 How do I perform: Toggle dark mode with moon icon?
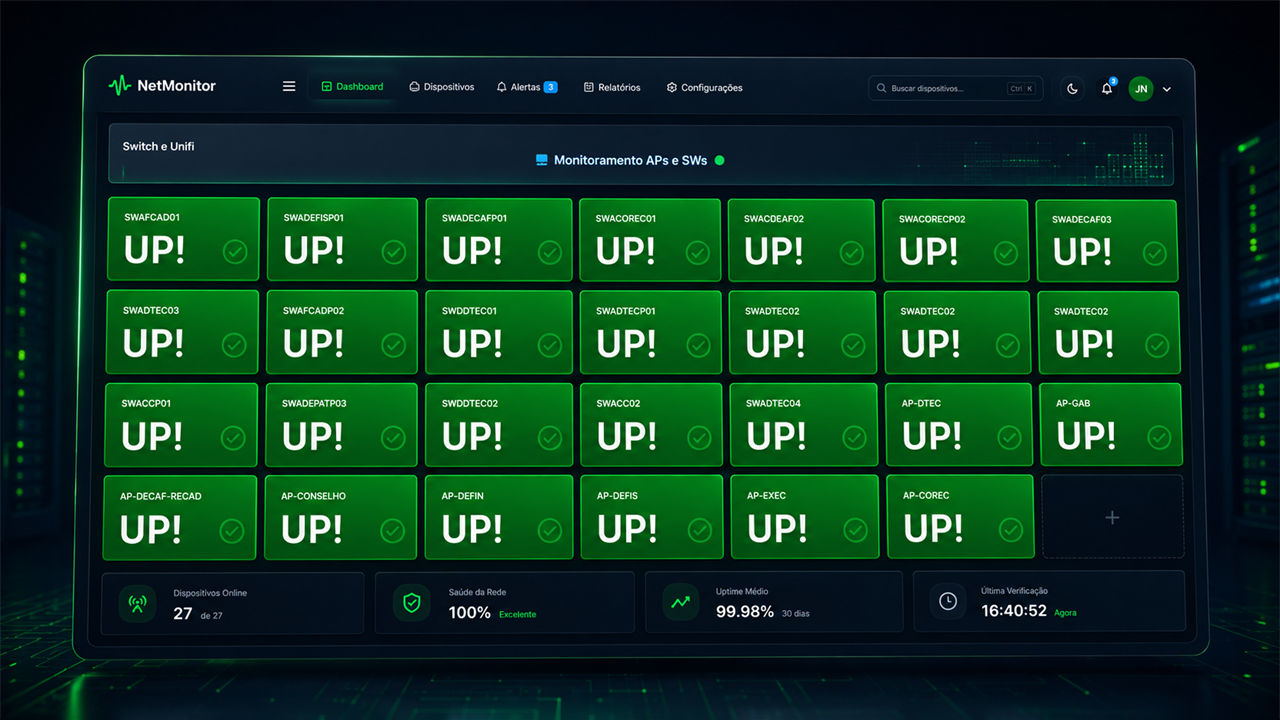pyautogui.click(x=1073, y=88)
